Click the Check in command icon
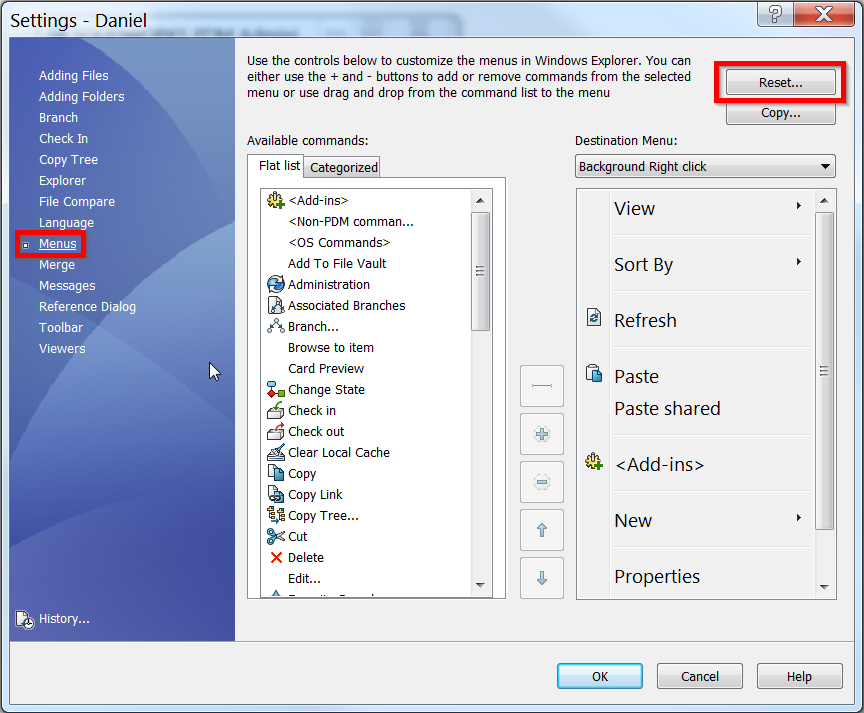Image resolution: width=864 pixels, height=713 pixels. pos(276,410)
